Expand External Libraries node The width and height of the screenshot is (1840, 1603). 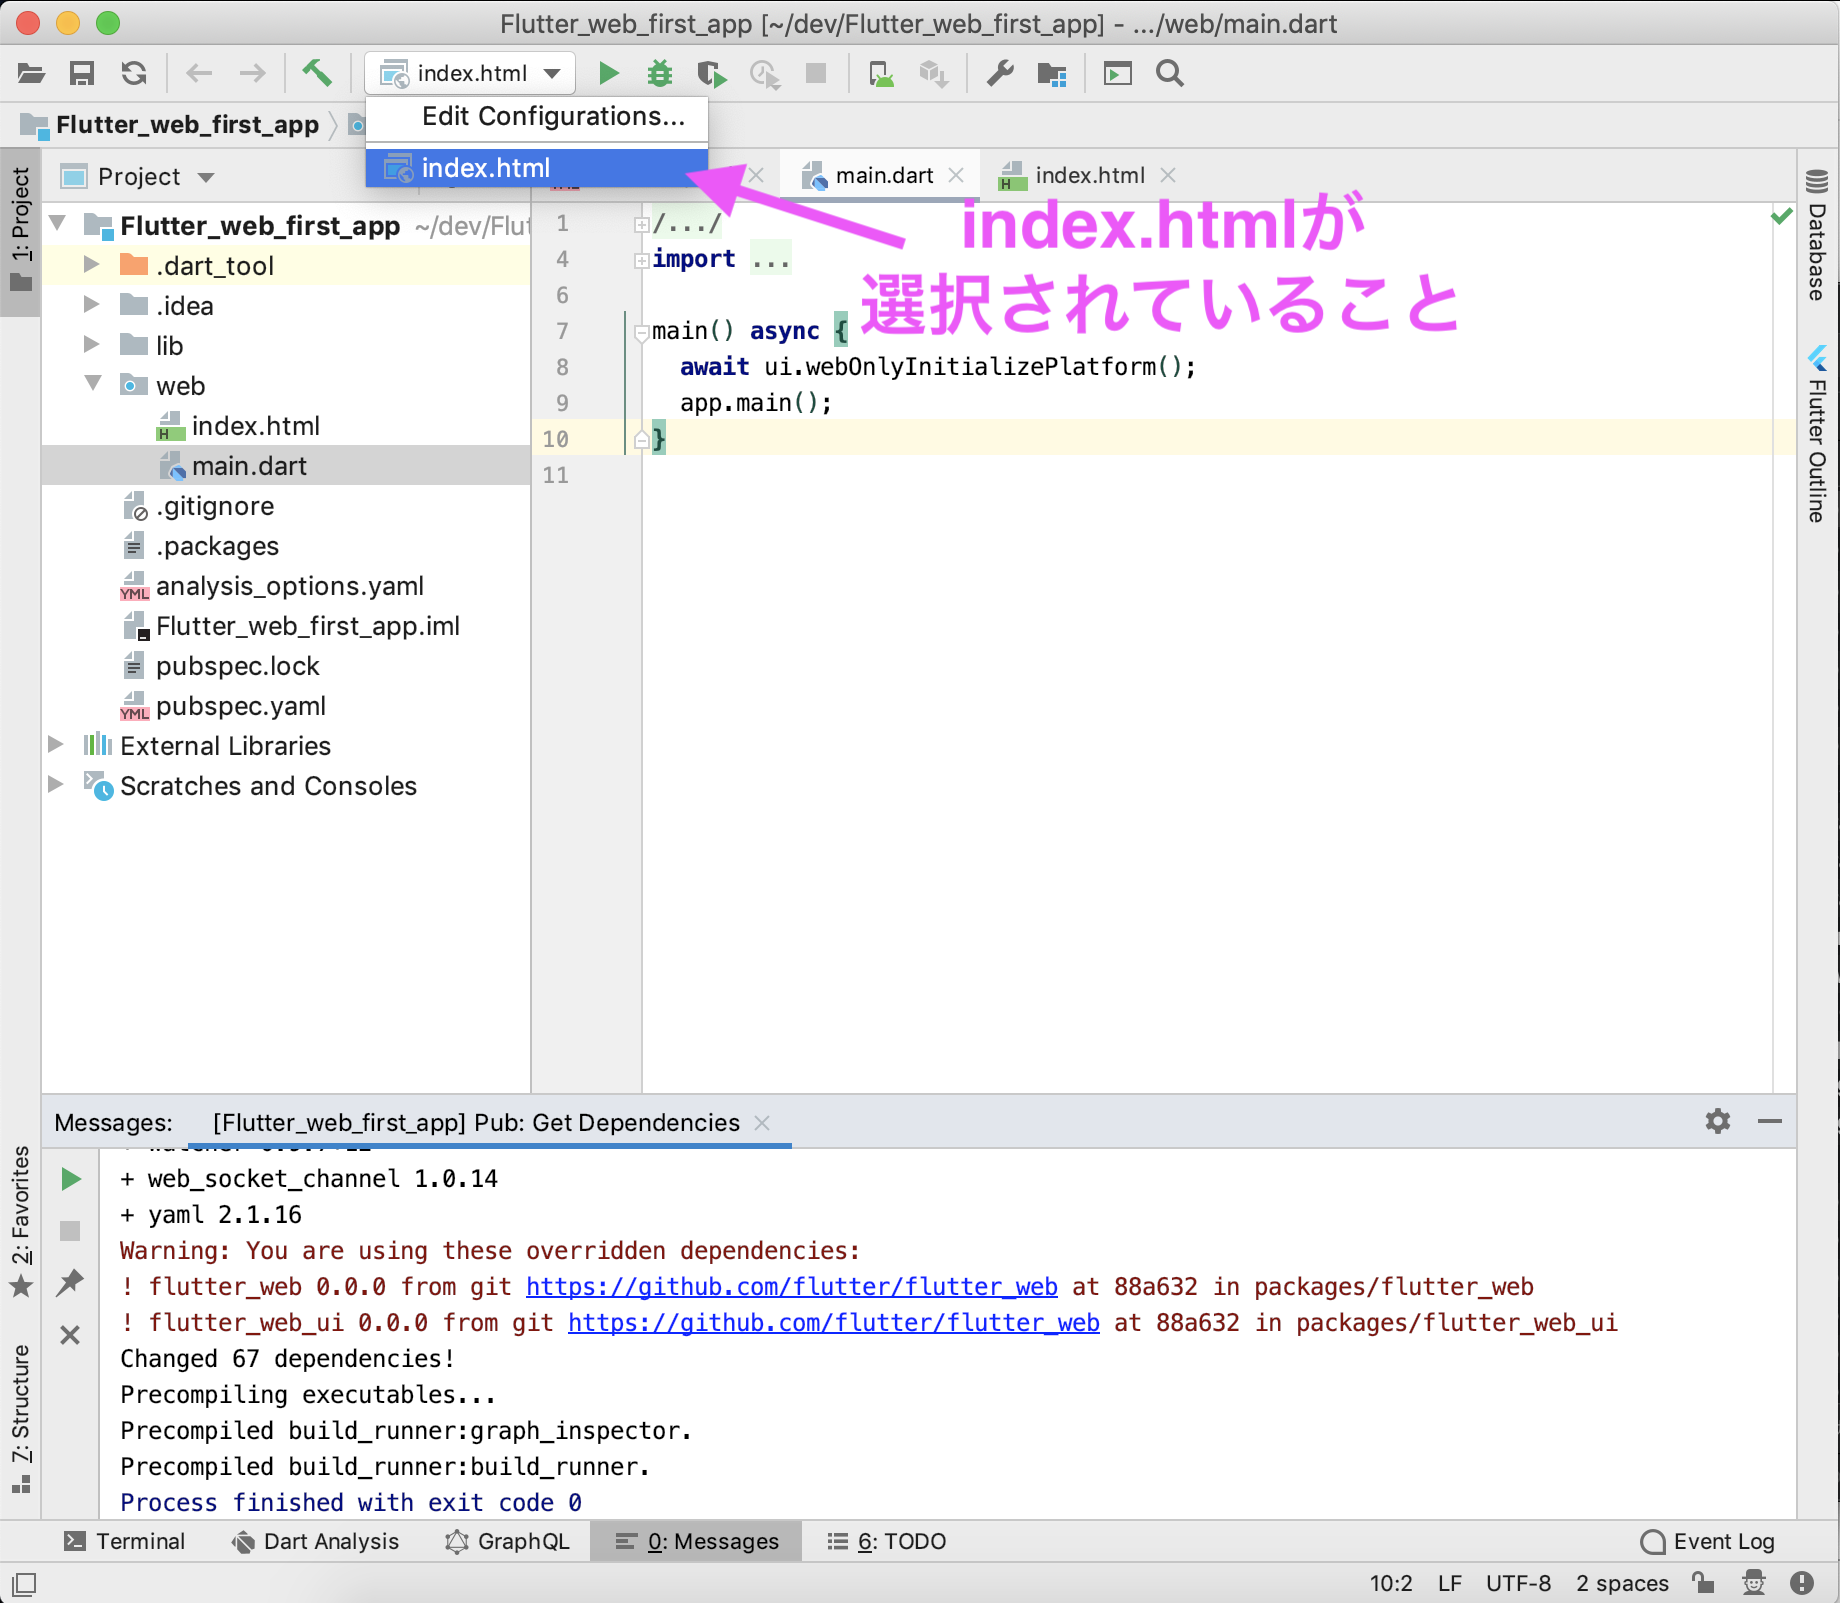[x=56, y=744]
